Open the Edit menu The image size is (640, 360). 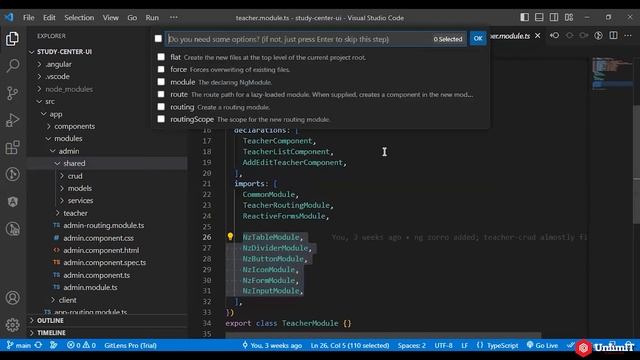[x=49, y=18]
